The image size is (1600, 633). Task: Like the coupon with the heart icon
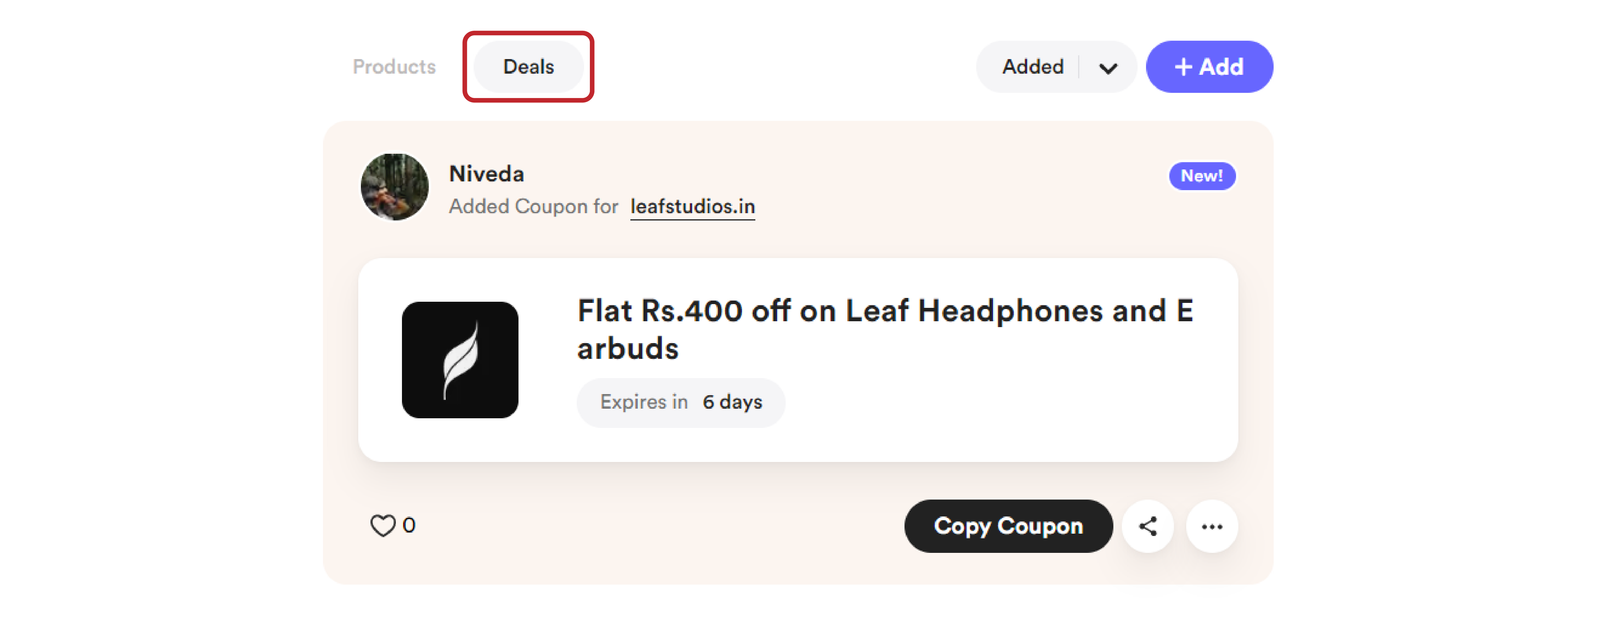(x=383, y=525)
